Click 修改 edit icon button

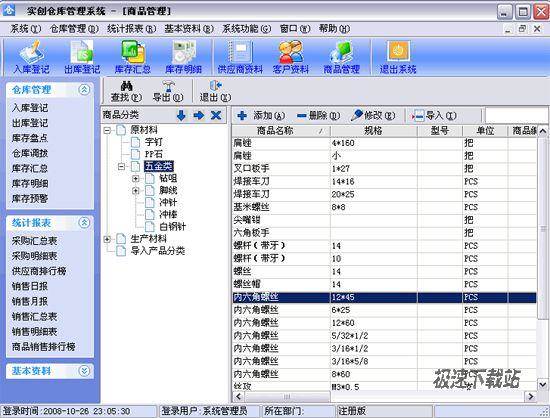coord(373,115)
